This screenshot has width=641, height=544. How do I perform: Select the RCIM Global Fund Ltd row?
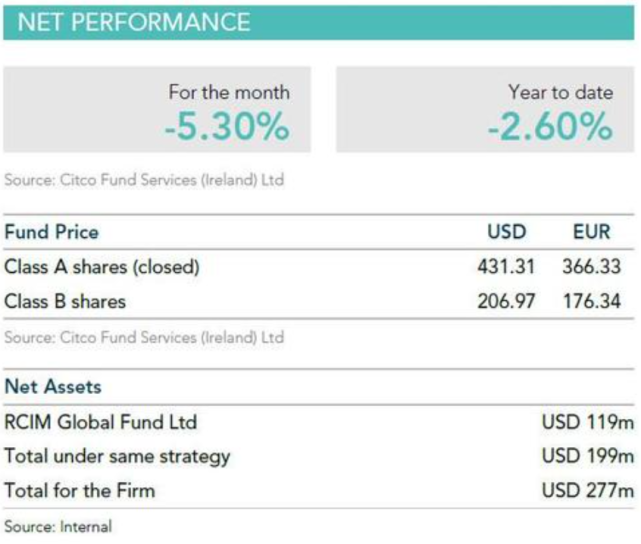pyautogui.click(x=101, y=422)
